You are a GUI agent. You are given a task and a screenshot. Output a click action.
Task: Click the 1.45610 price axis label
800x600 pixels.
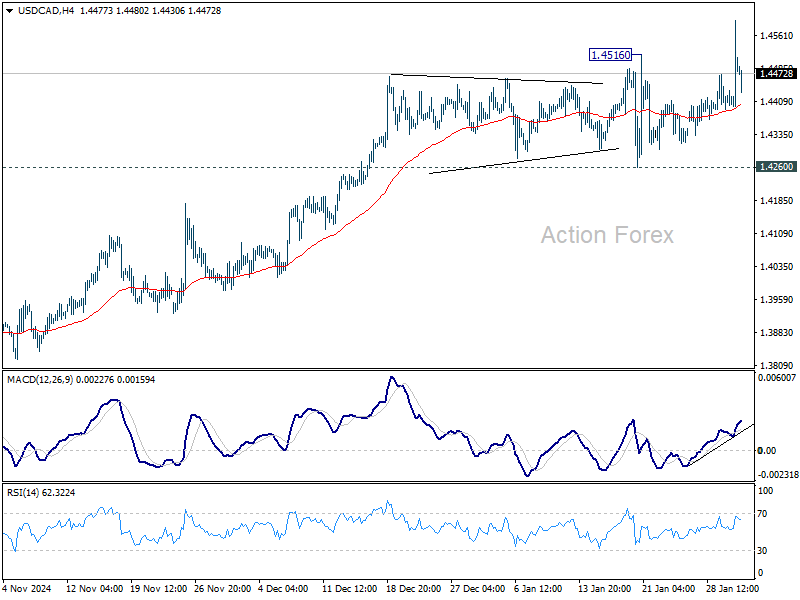777,36
